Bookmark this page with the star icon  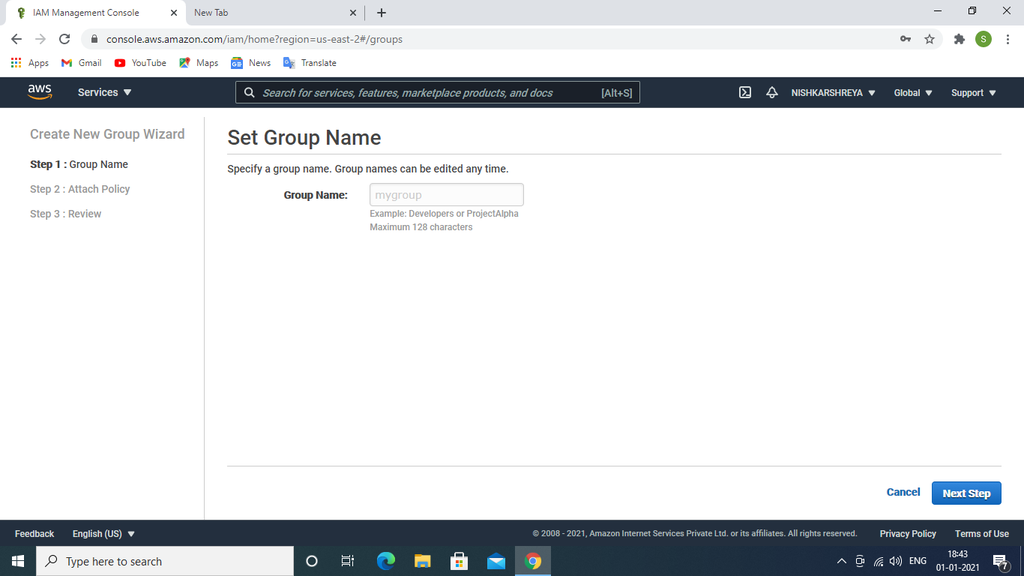pos(931,38)
